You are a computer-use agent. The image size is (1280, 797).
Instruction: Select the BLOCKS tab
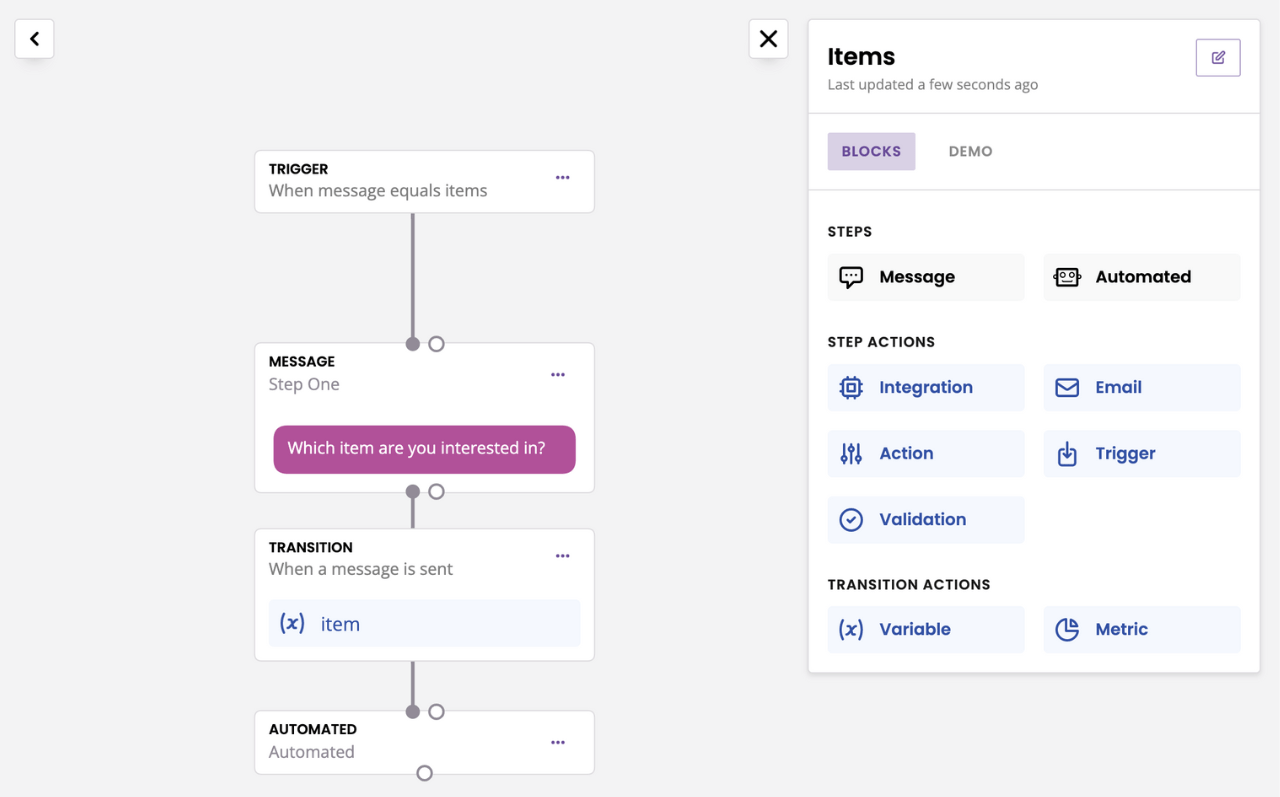click(870, 151)
